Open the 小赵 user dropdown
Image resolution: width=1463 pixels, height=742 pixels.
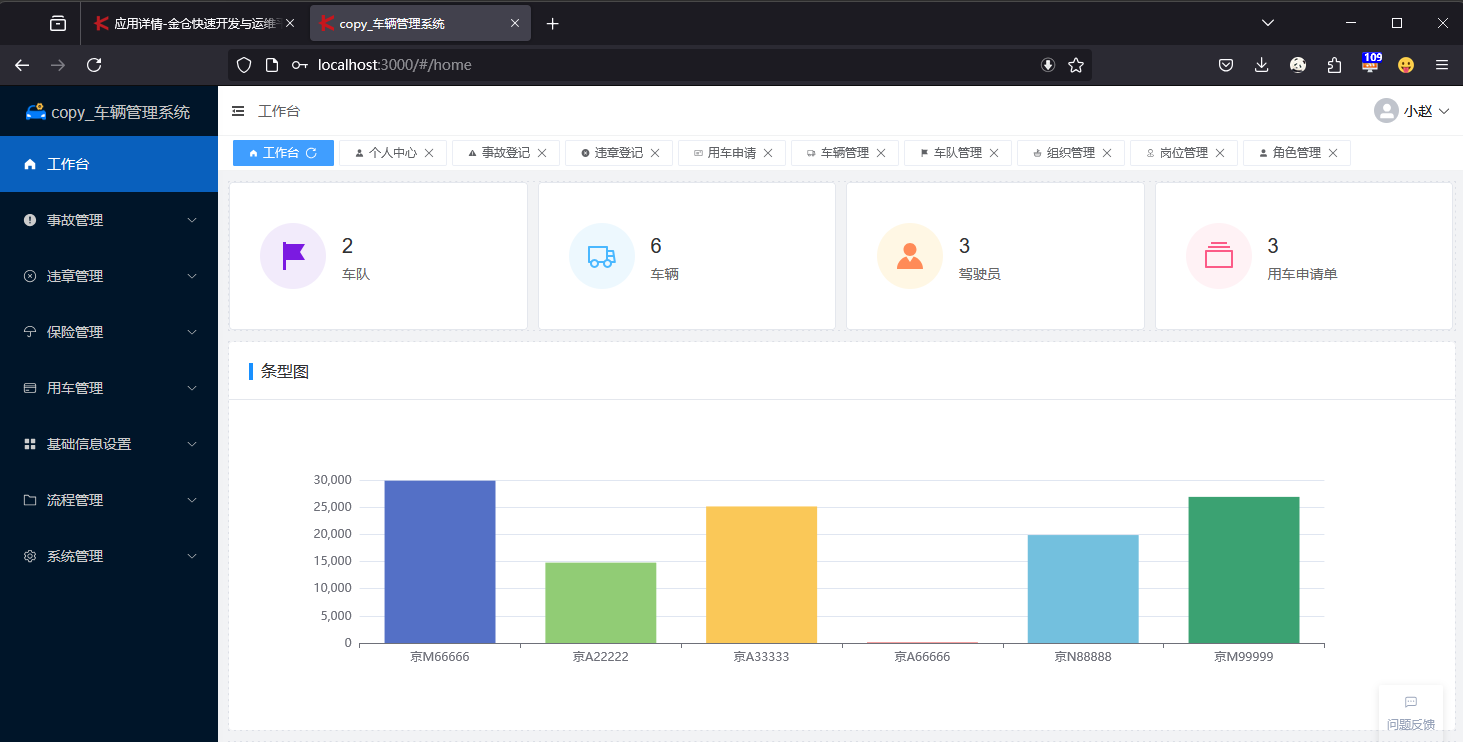click(1412, 111)
